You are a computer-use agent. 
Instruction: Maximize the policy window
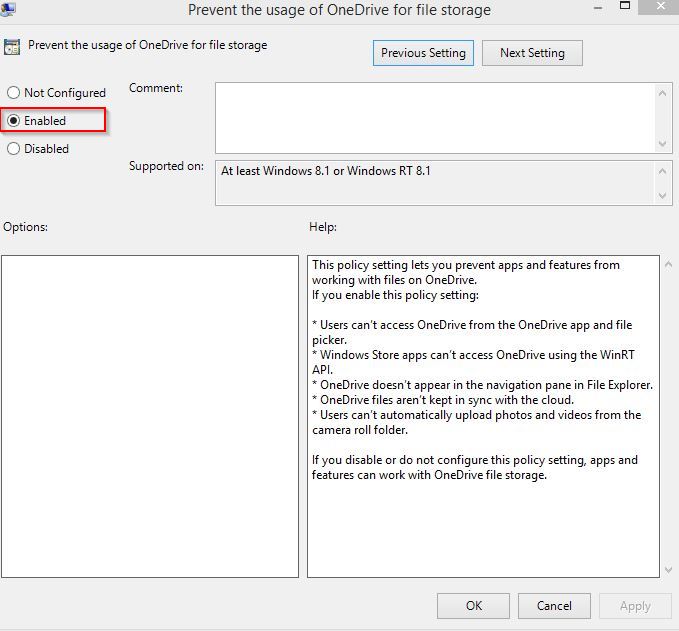click(x=625, y=6)
